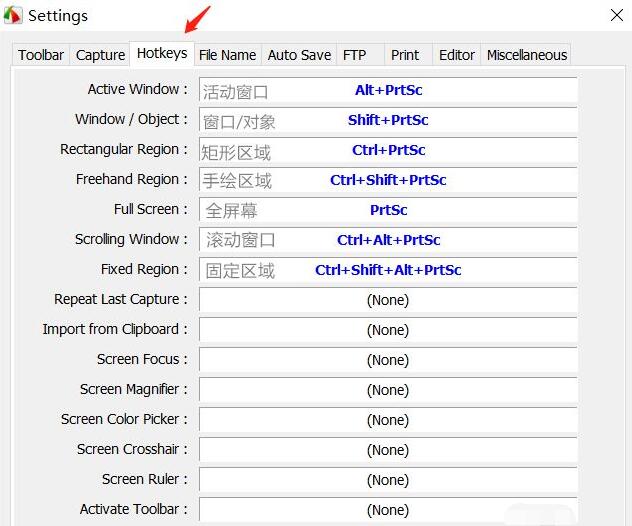Click the Screen Ruler hotkey field
This screenshot has height=526, width=632.
point(388,480)
